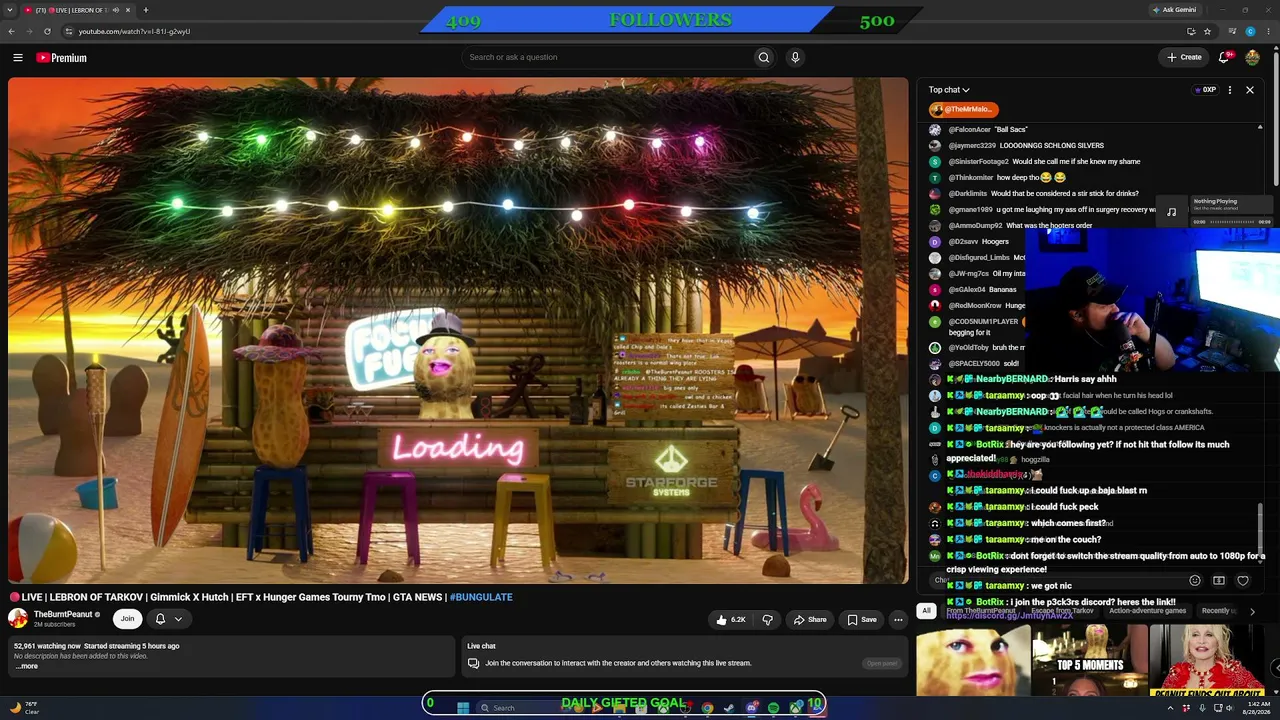The image size is (1280, 720).
Task: Open the YouTube guide hamburger menu
Action: pos(18,57)
